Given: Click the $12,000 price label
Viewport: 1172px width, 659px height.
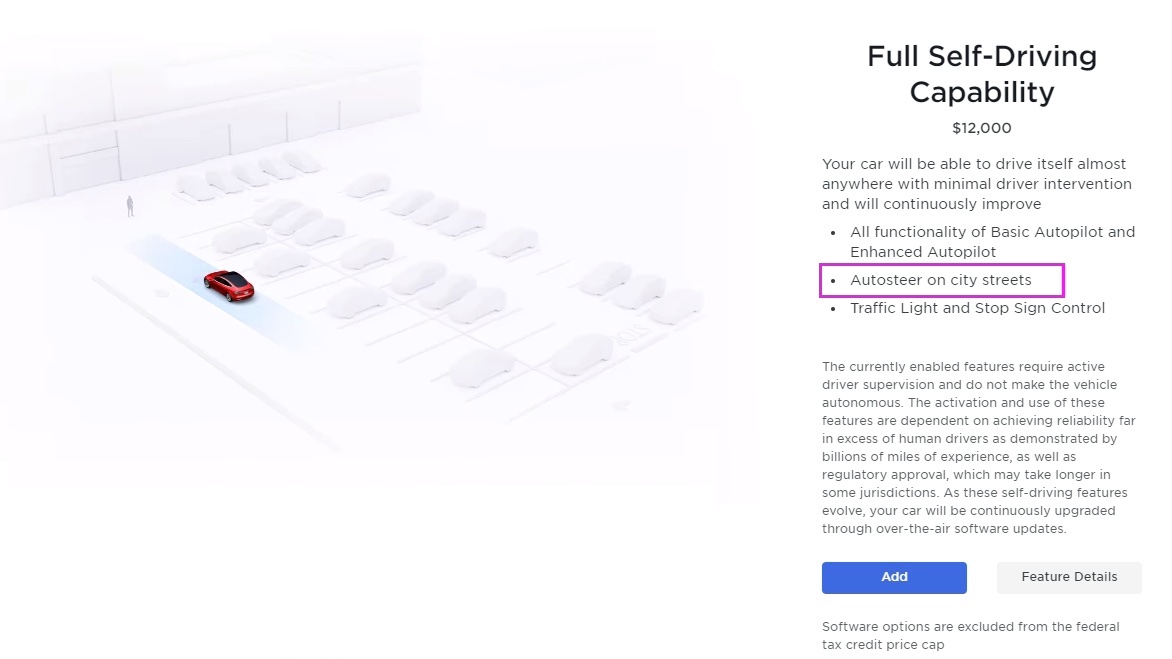Looking at the screenshot, I should click(x=981, y=128).
